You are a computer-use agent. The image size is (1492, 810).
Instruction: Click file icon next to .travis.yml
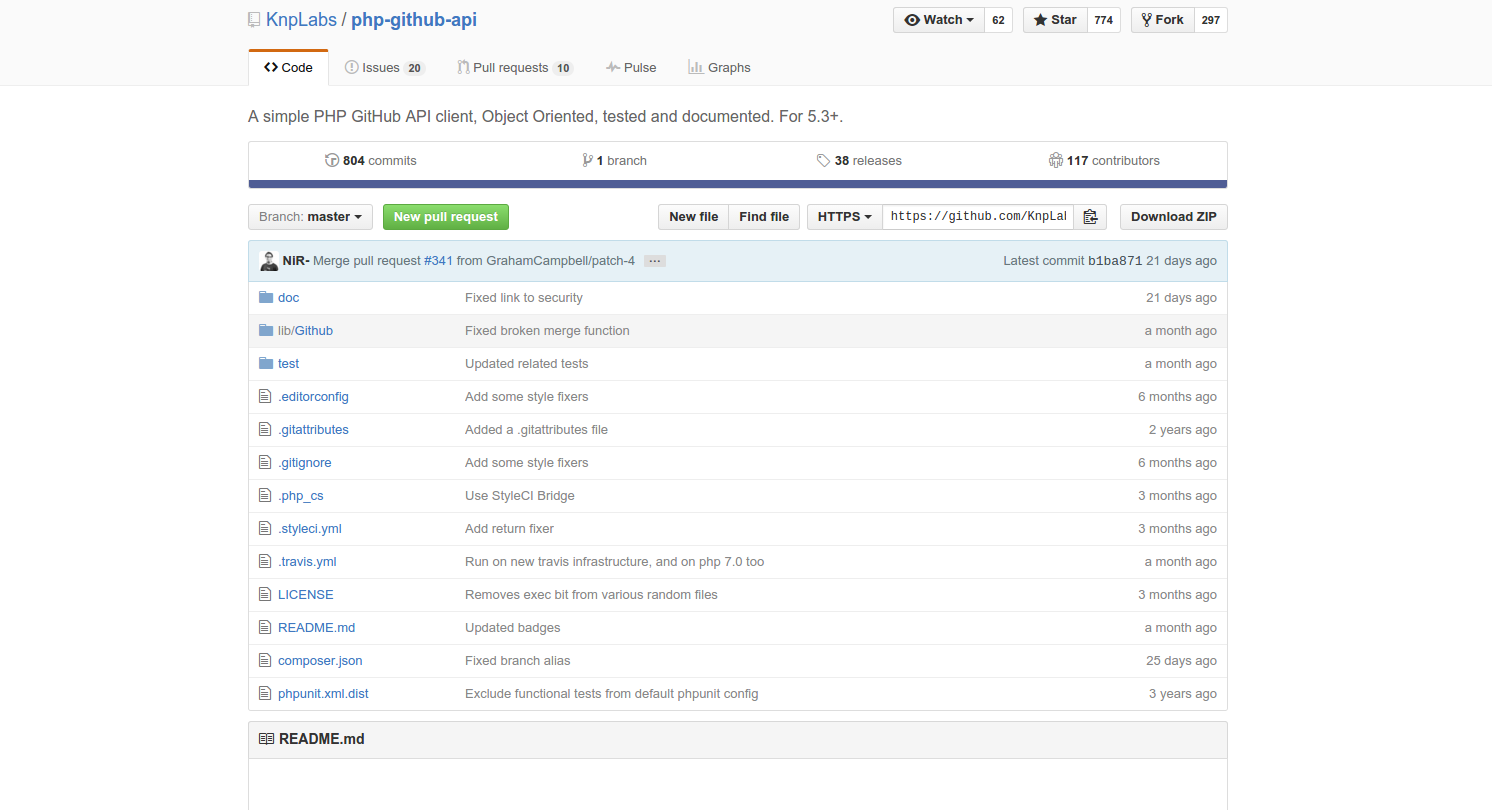tap(265, 561)
